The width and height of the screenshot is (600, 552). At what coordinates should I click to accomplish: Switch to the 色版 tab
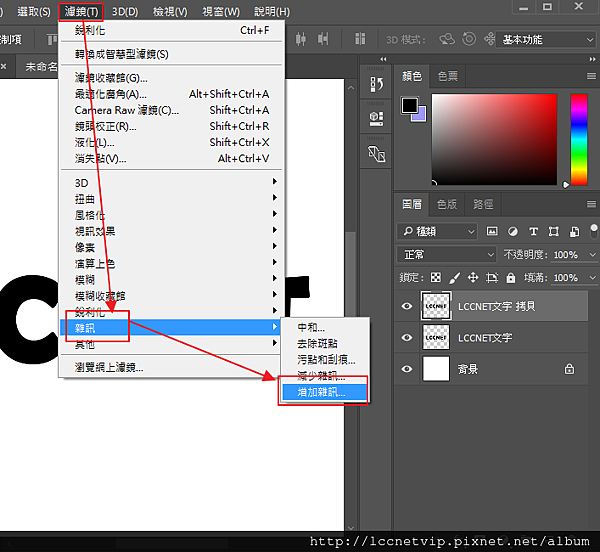pos(447,204)
